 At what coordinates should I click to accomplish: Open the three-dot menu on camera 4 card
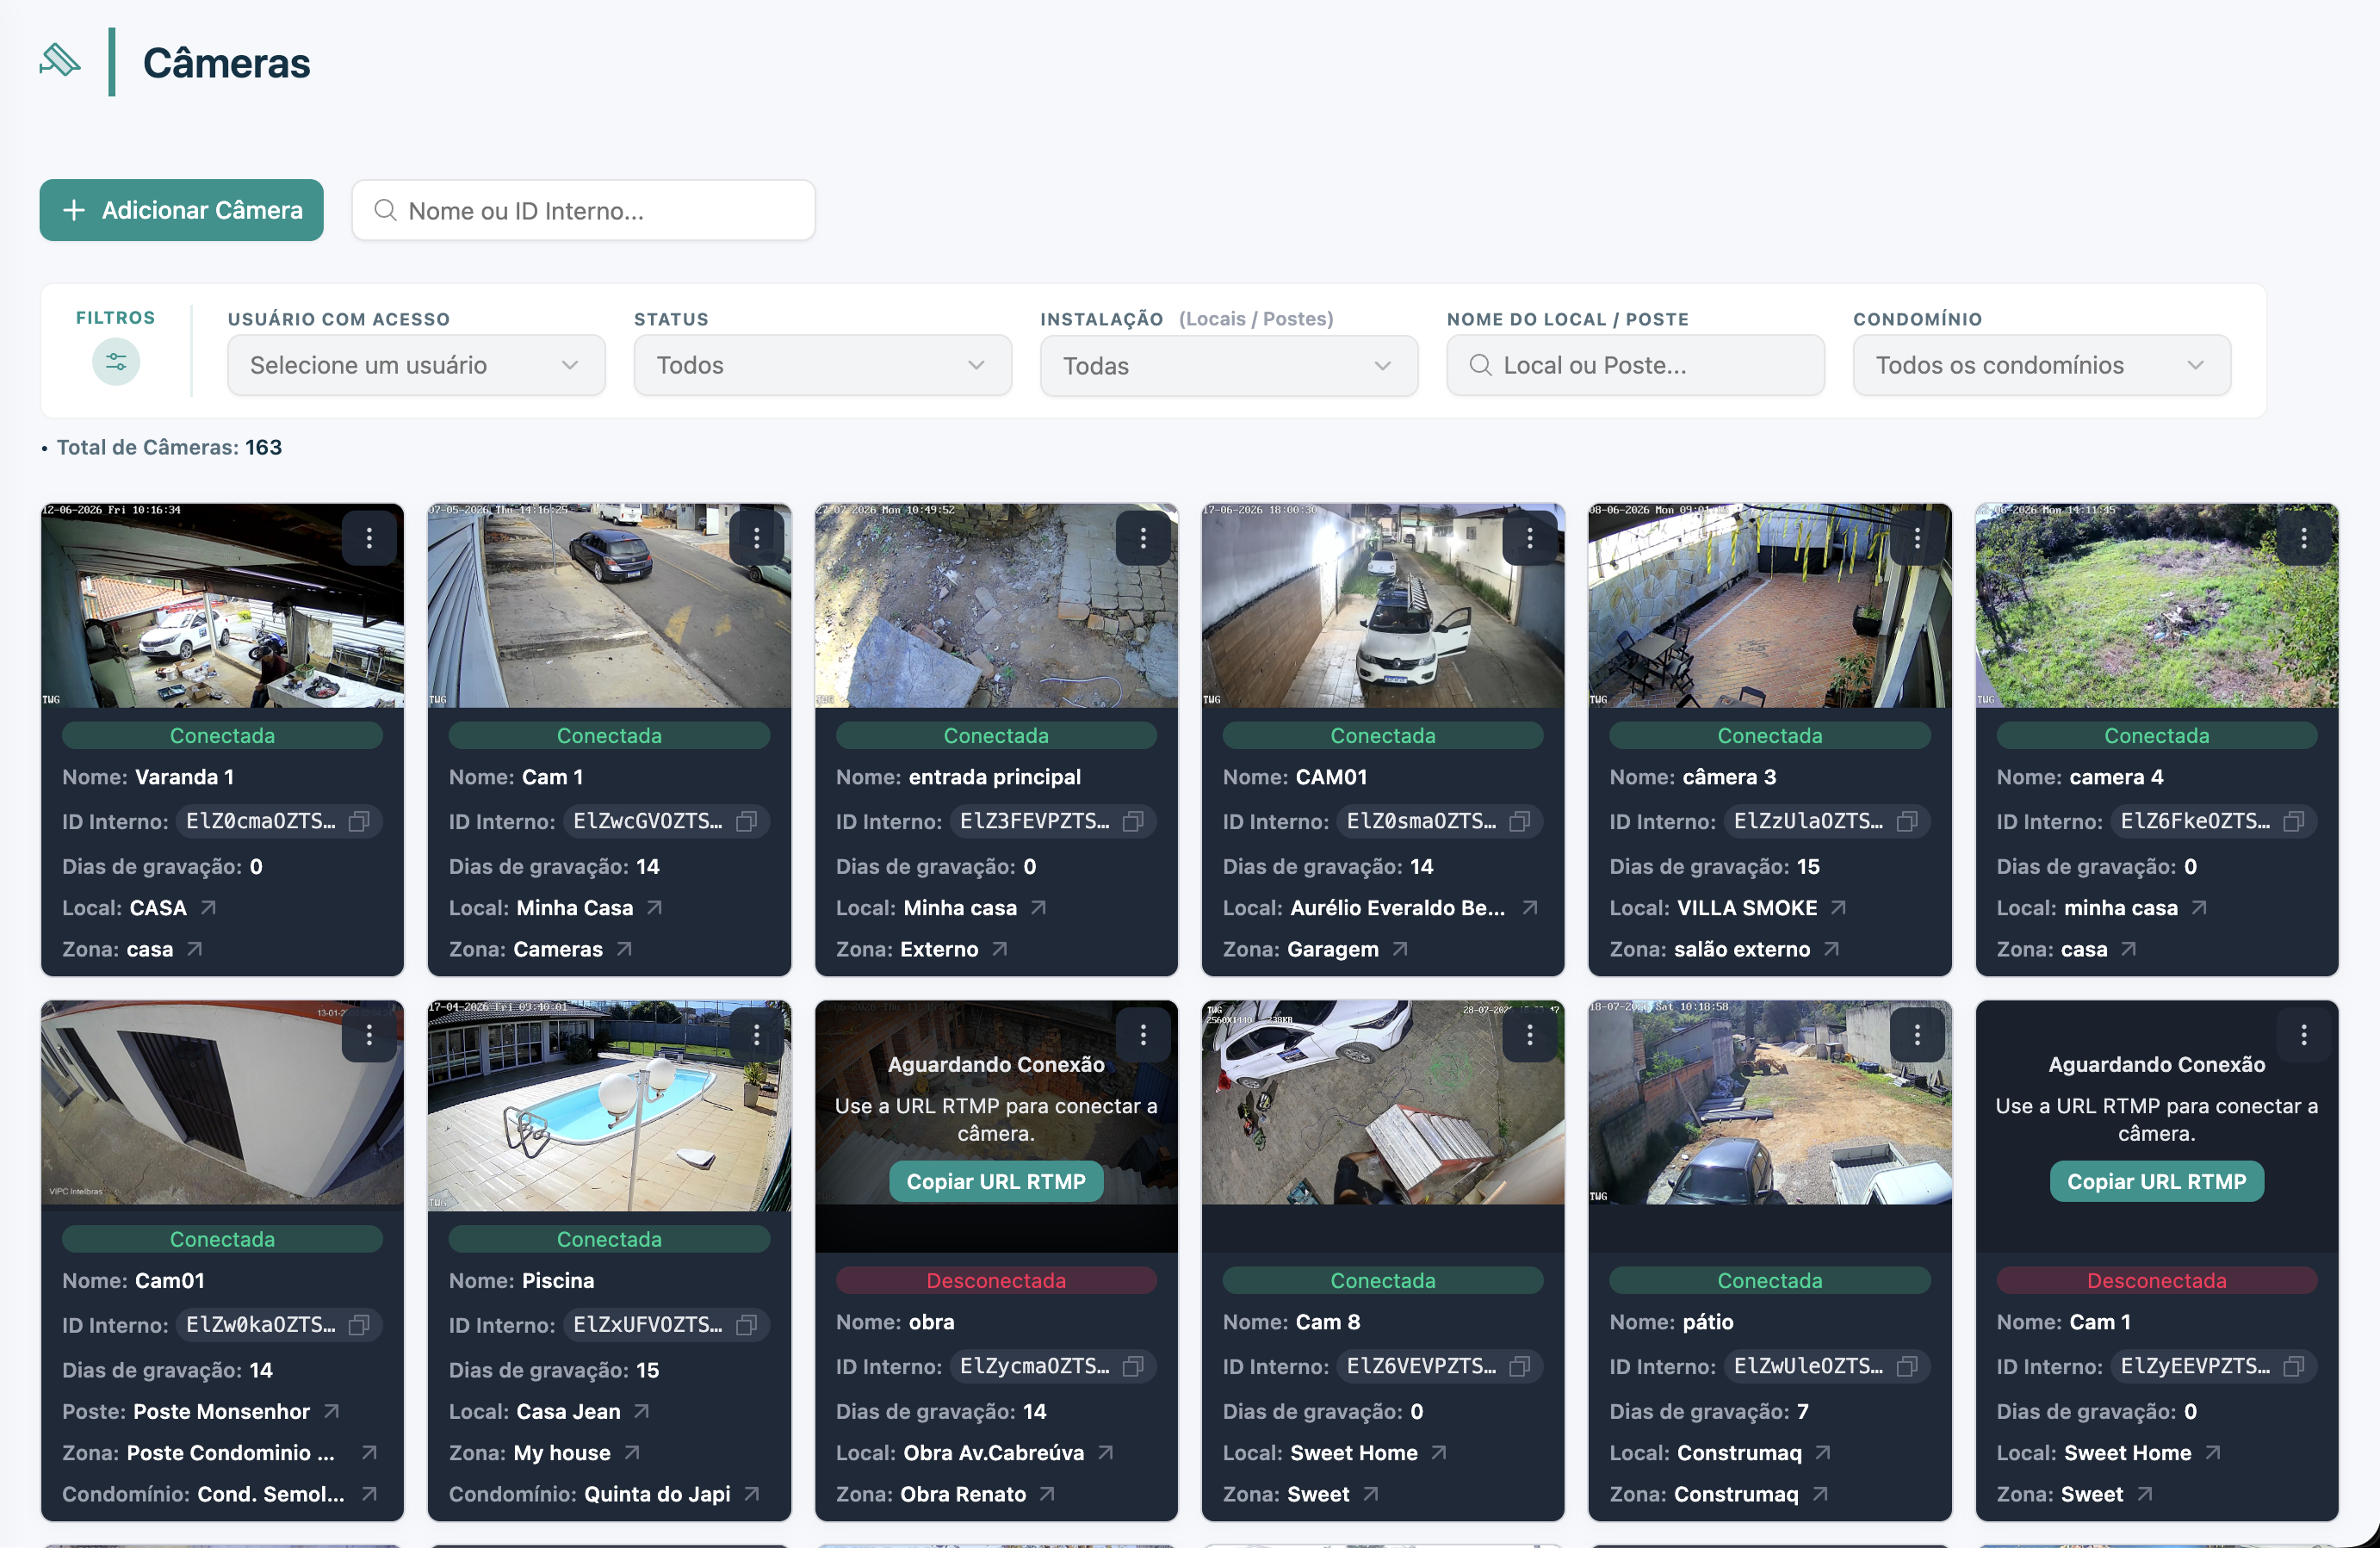(2304, 539)
